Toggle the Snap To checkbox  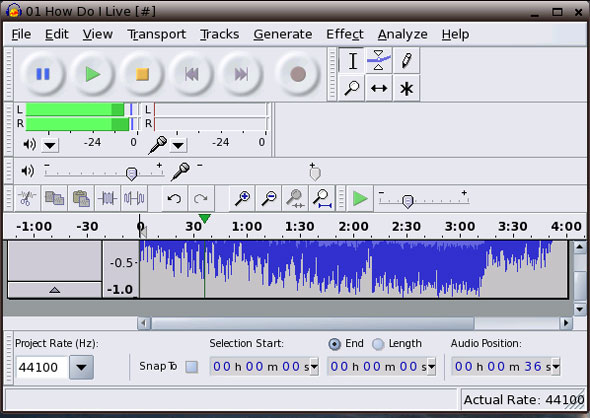[x=192, y=367]
